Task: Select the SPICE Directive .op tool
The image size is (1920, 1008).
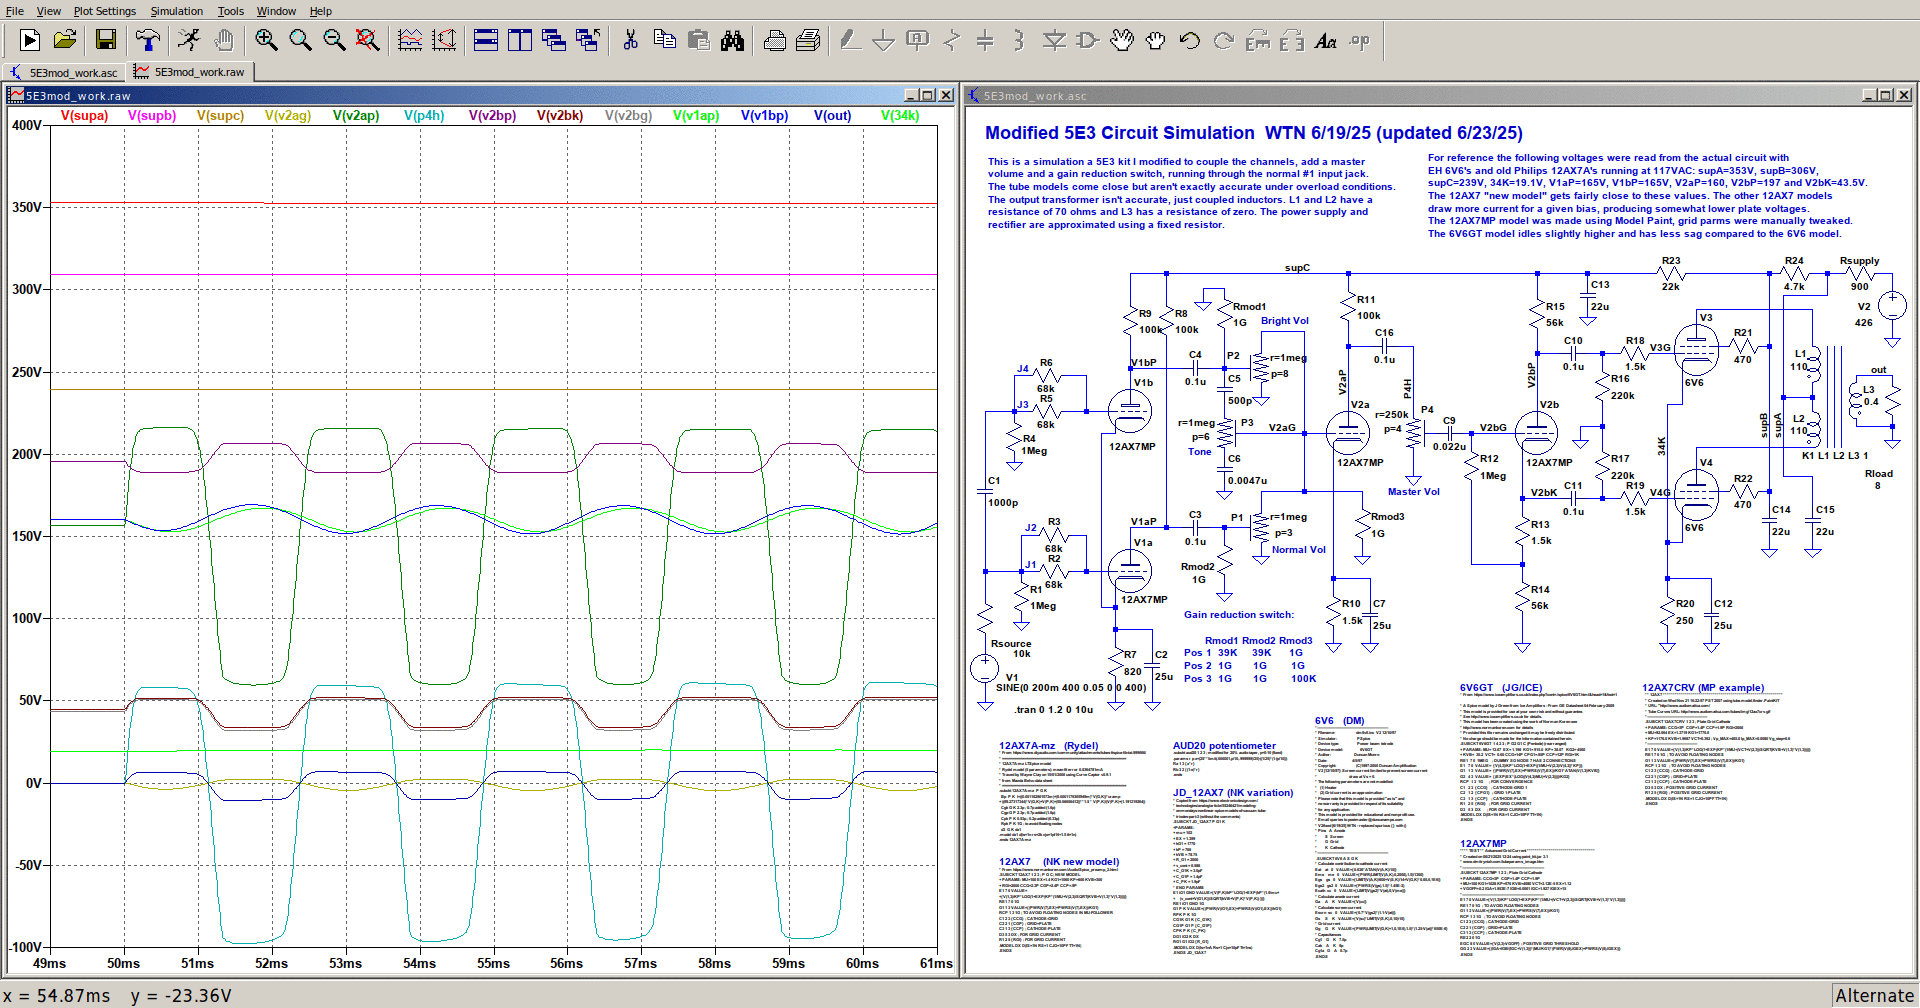Action: click(1360, 40)
